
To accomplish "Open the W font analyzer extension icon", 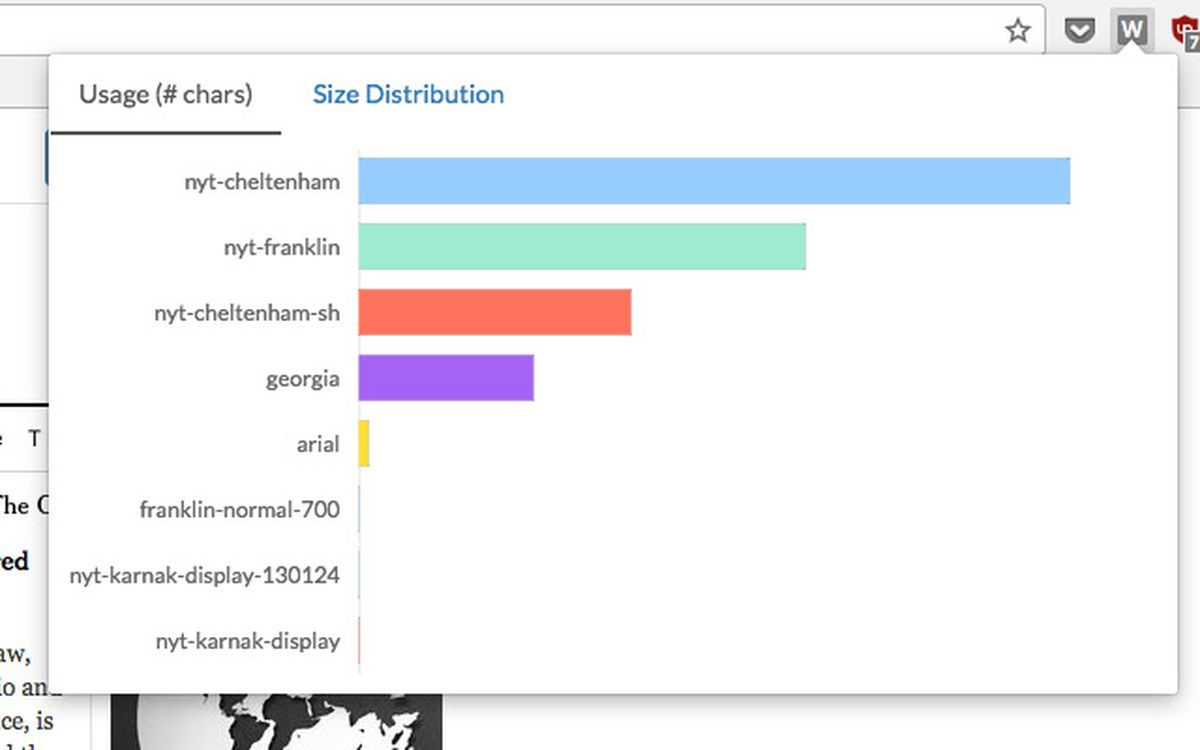I will tap(1131, 29).
